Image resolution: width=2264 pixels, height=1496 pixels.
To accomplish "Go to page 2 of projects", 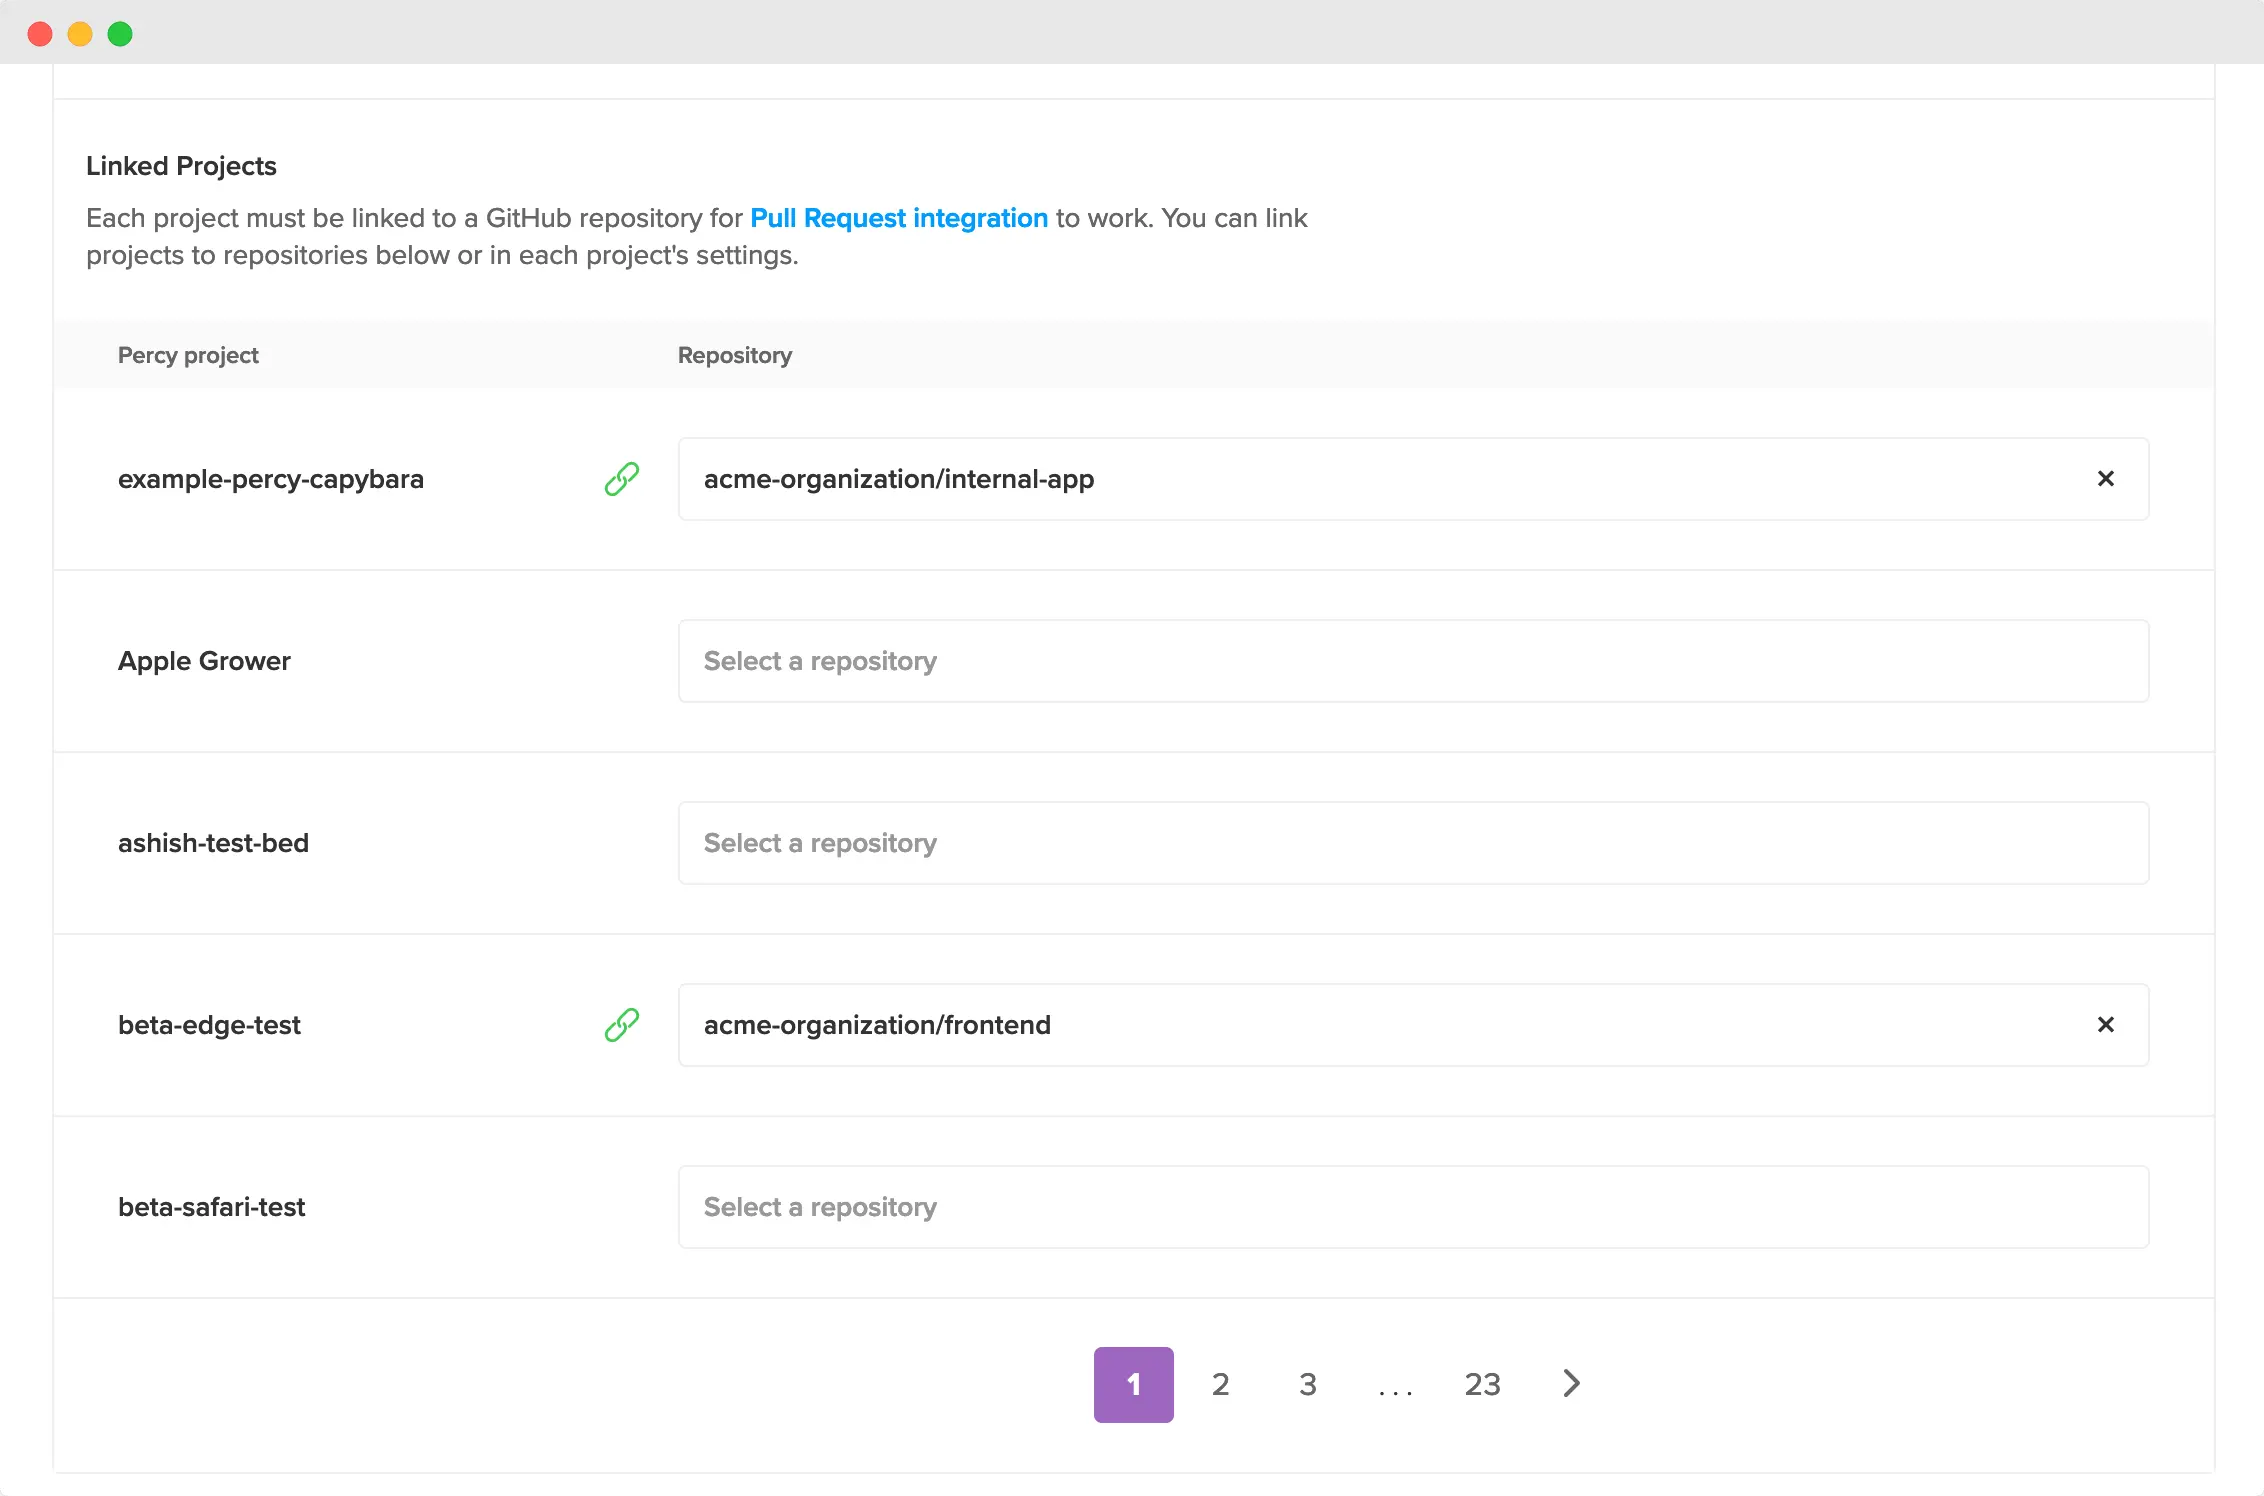I will (x=1220, y=1384).
